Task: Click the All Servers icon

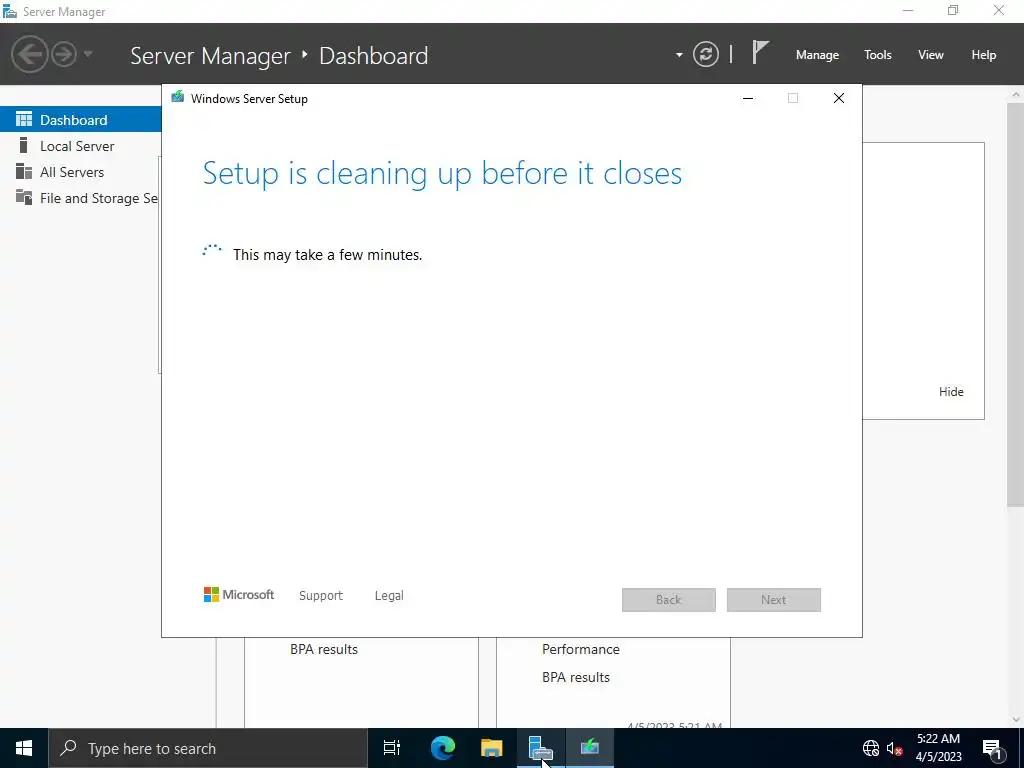Action: click(x=24, y=171)
